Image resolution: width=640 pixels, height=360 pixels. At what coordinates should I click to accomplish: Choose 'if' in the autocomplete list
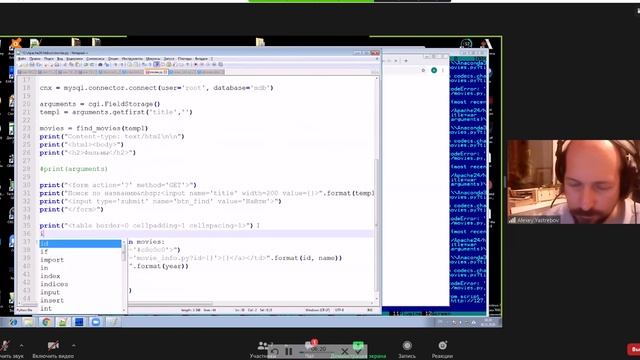pyautogui.click(x=80, y=252)
